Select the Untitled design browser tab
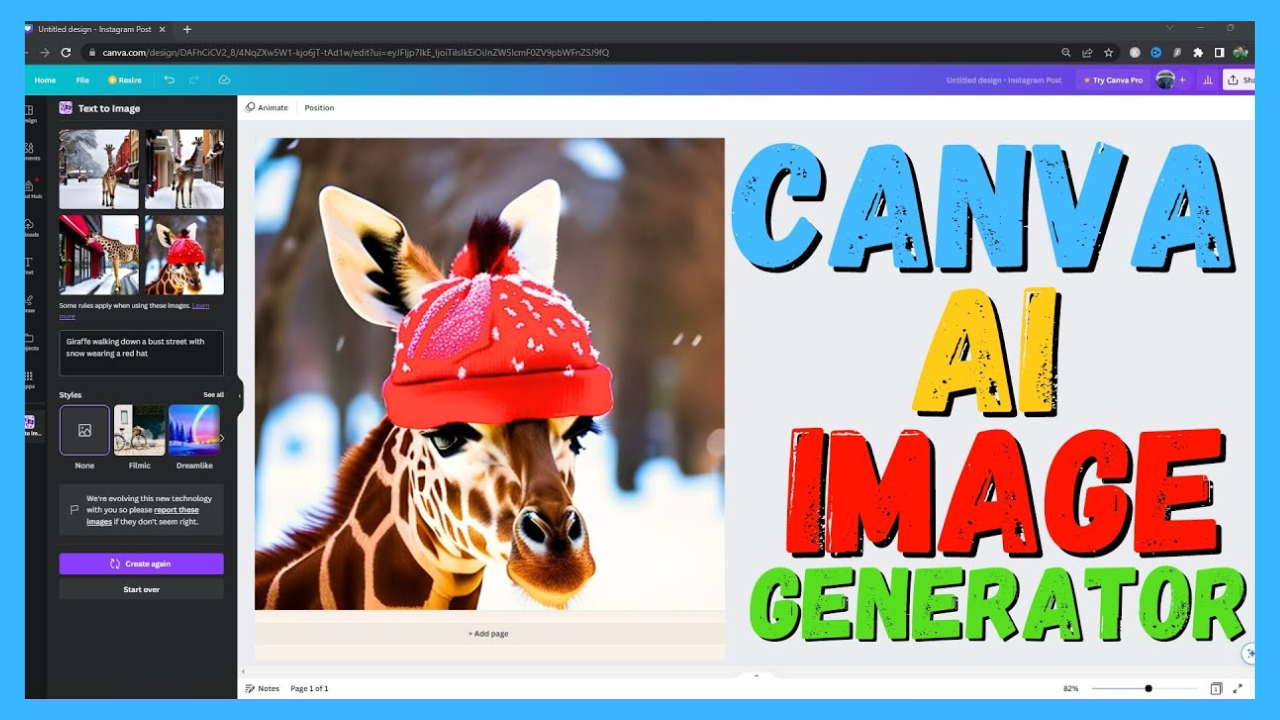Screen dimensions: 1280x720 (96, 29)
